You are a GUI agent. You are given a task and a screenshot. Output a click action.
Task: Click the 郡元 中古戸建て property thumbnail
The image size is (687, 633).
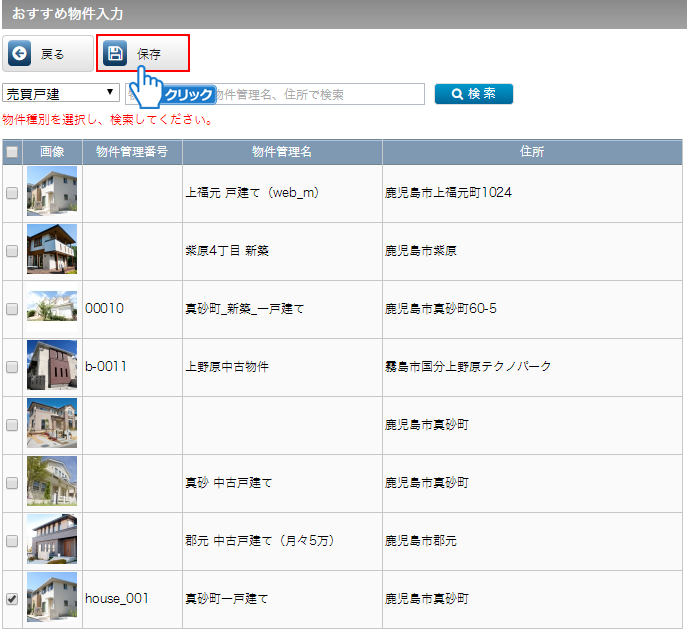click(x=51, y=540)
